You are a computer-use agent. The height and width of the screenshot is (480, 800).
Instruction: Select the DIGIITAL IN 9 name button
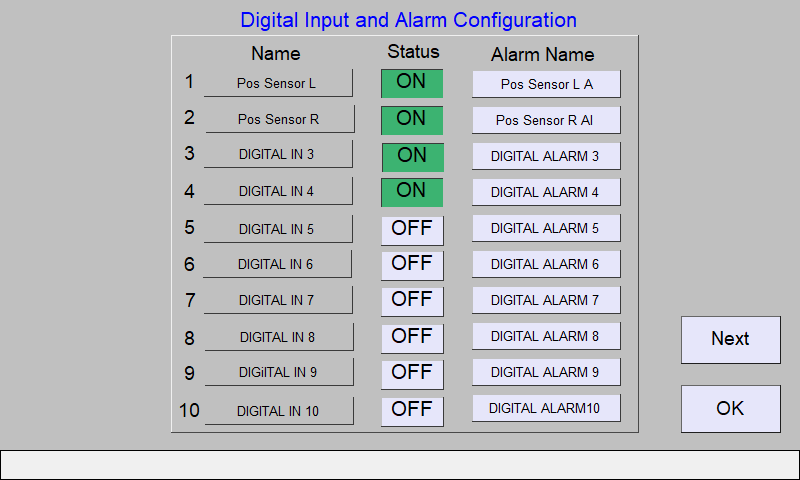coord(279,372)
